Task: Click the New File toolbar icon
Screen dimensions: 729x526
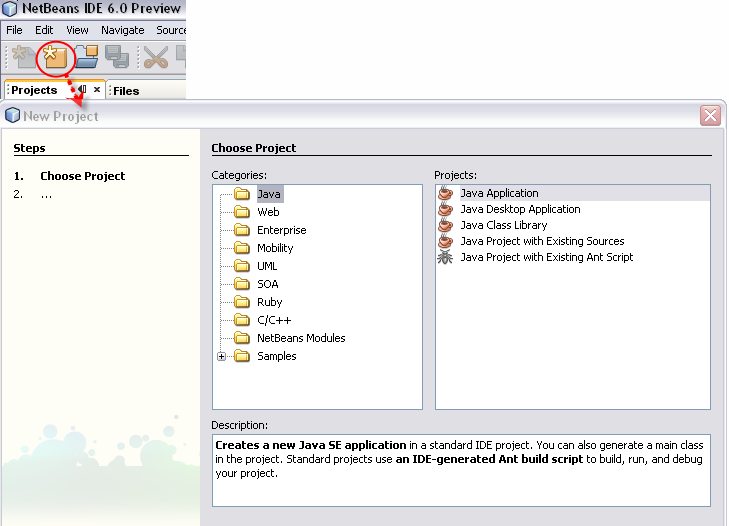Action: pos(23,57)
